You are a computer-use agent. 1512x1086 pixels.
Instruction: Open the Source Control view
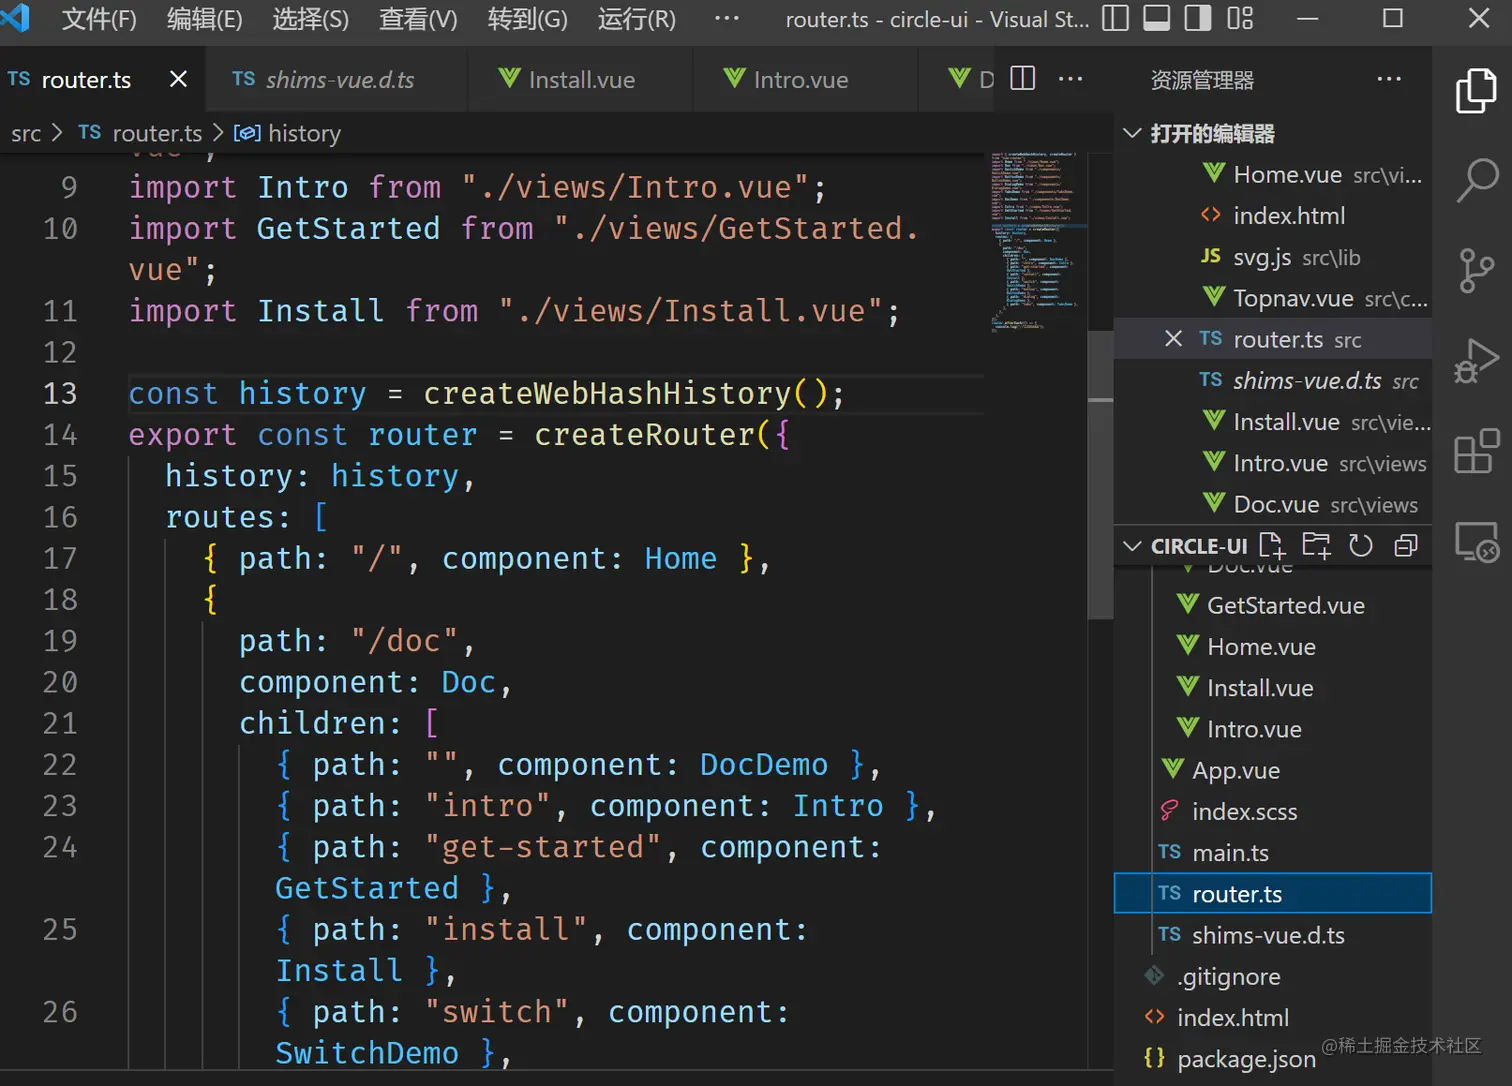point(1476,270)
